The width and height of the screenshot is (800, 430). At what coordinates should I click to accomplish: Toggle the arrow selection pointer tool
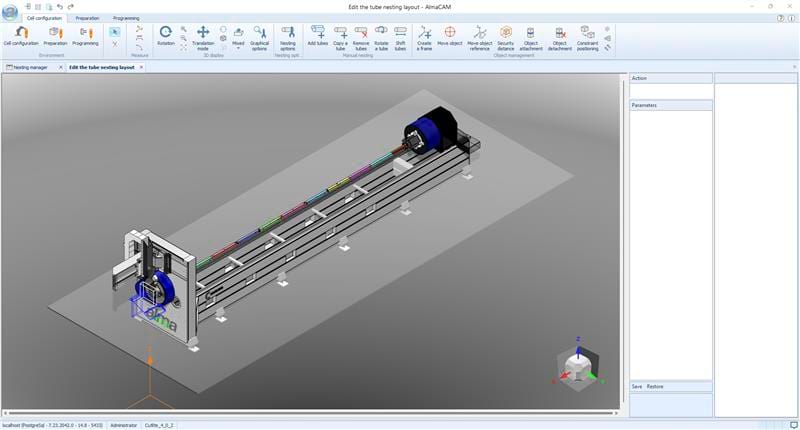(115, 32)
